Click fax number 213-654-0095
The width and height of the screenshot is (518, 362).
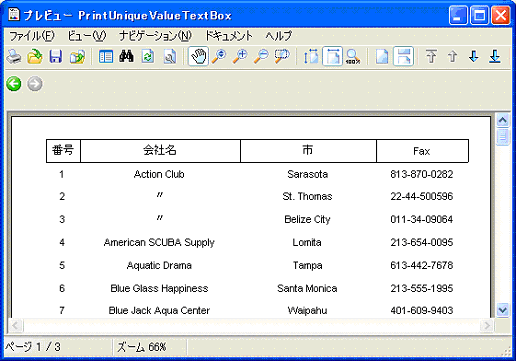coord(422,243)
